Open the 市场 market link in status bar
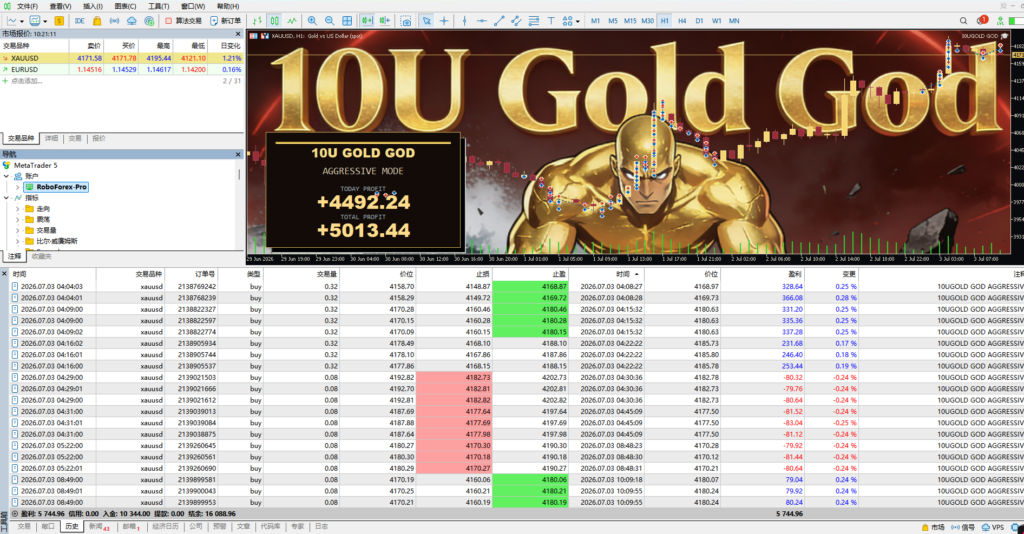The width and height of the screenshot is (1024, 534). [x=933, y=527]
